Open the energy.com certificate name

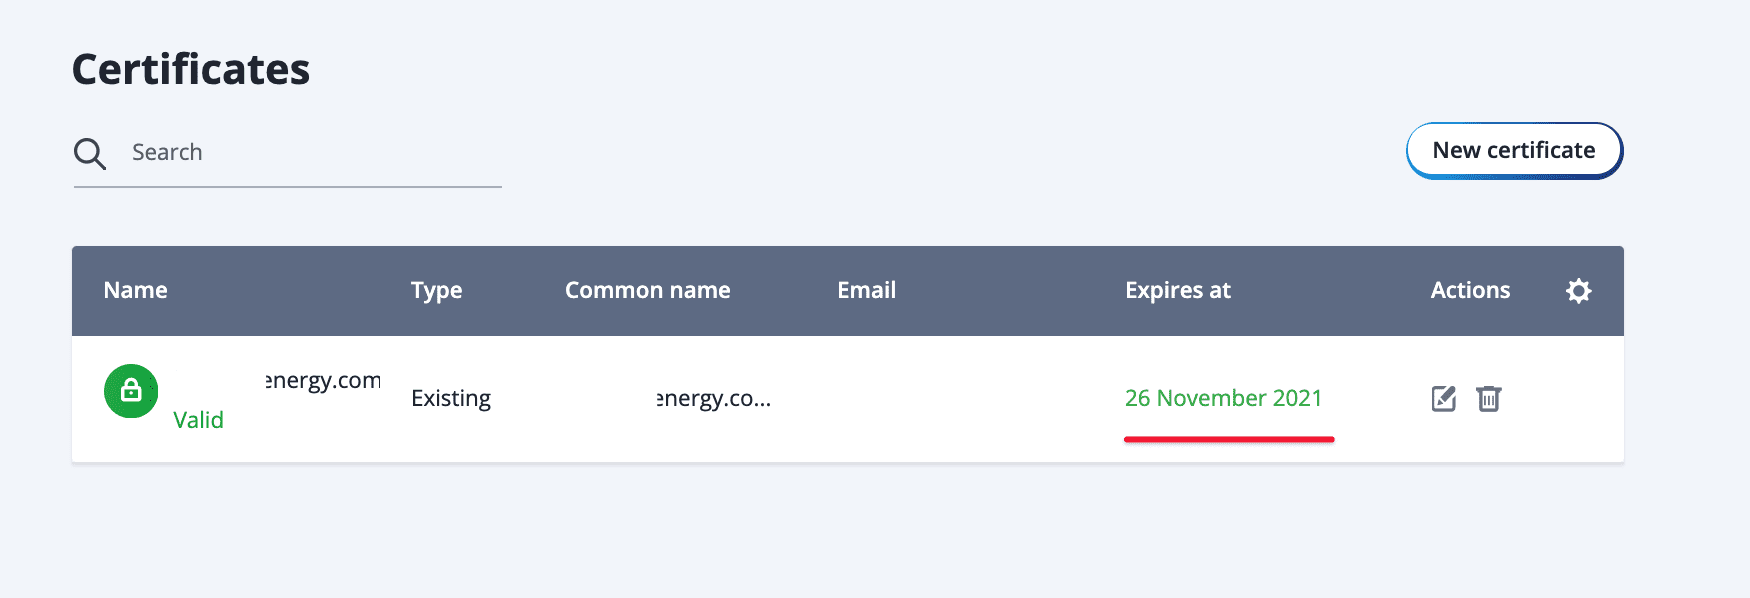(x=322, y=381)
